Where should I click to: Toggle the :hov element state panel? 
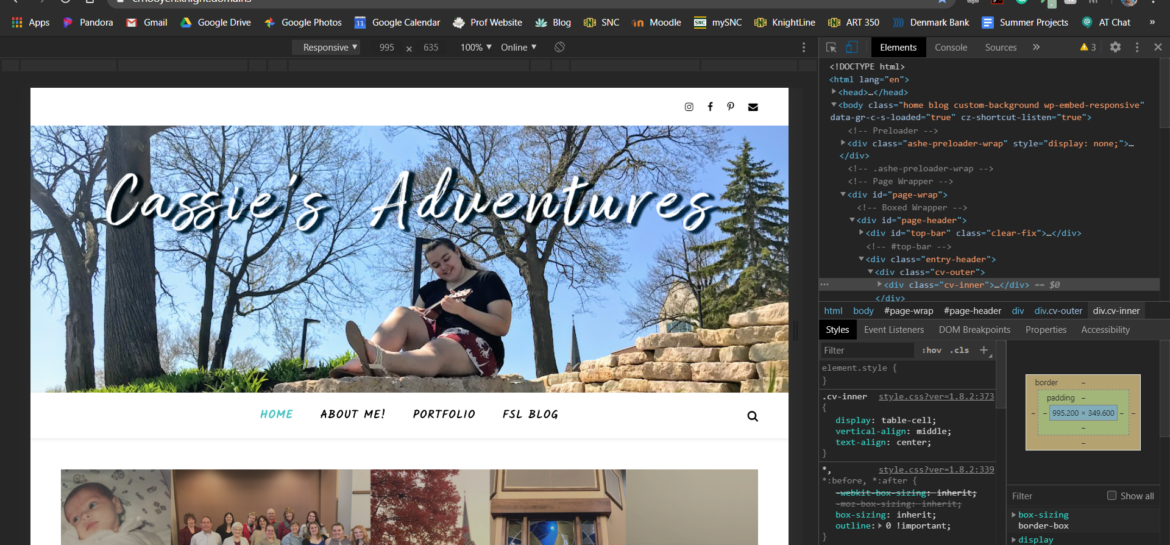click(x=931, y=351)
